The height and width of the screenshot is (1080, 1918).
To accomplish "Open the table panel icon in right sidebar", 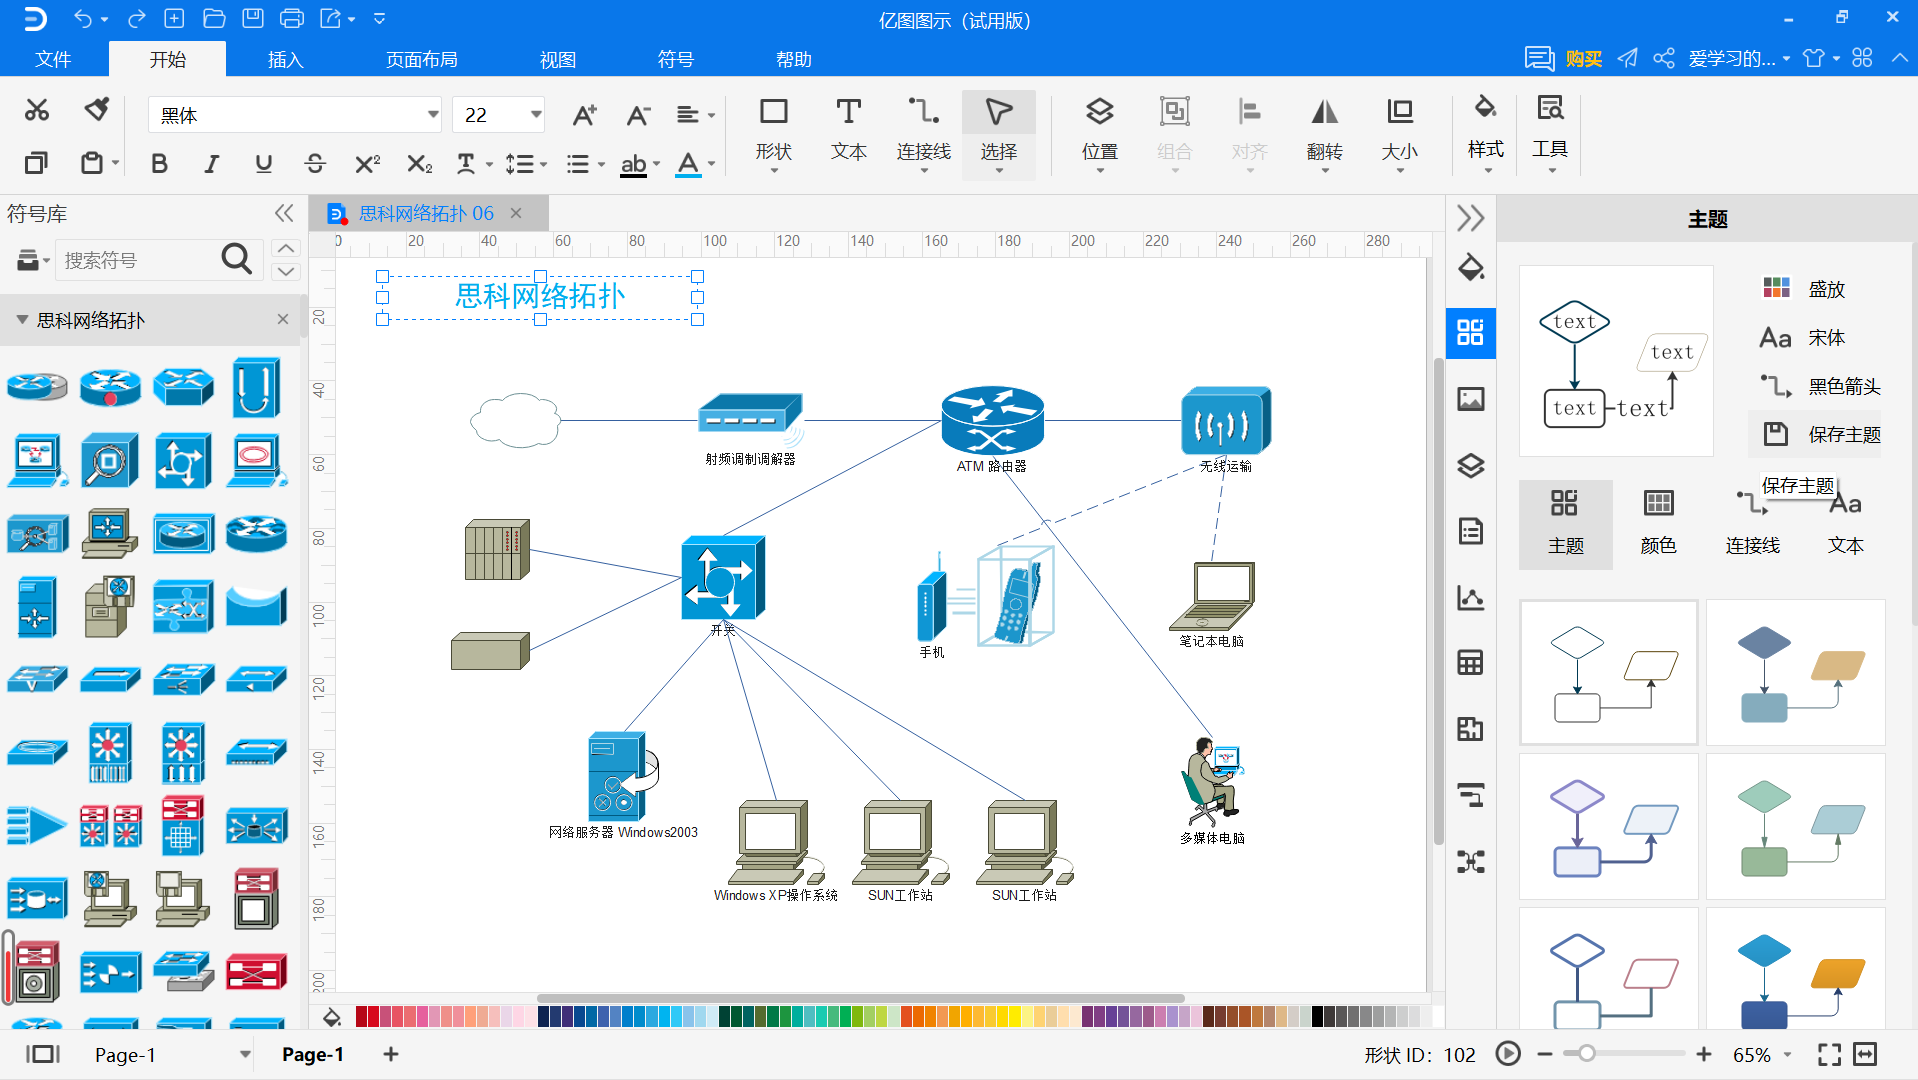I will [x=1470, y=662].
